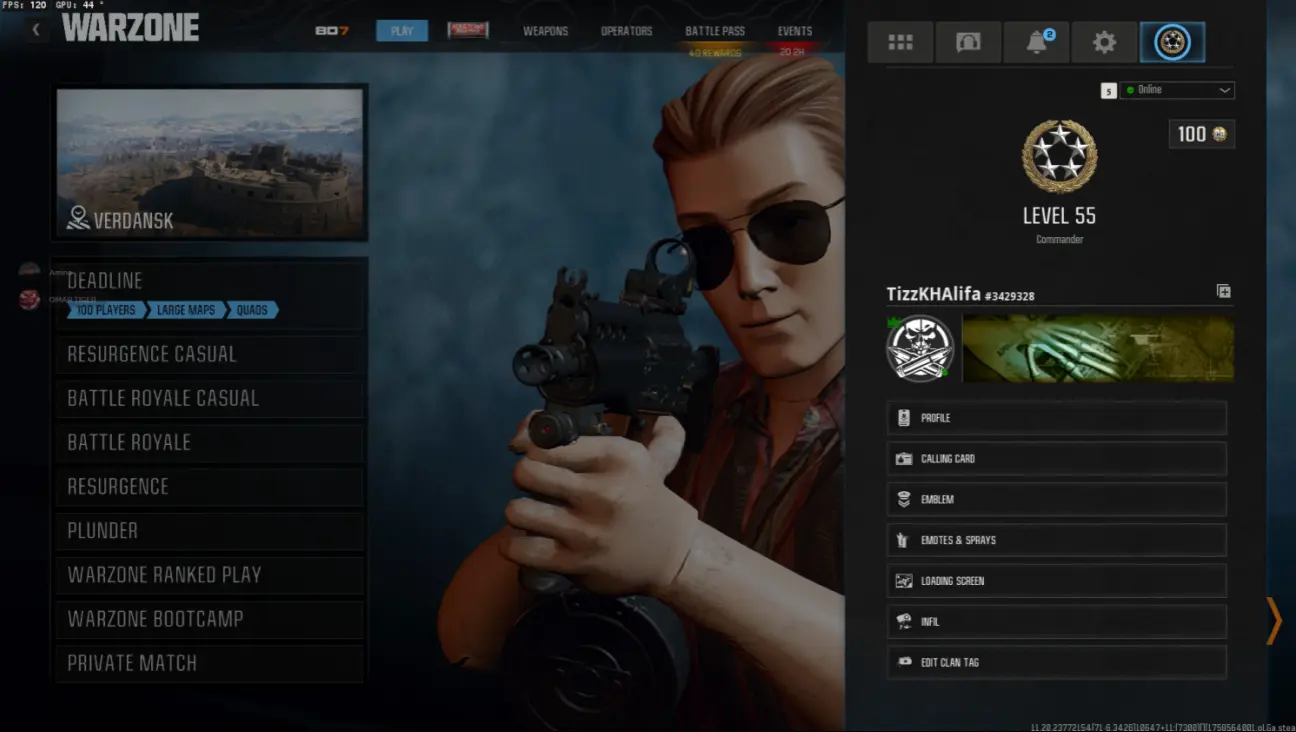This screenshot has width=1296, height=732.
Task: Open the notifications bell icon
Action: [x=1036, y=42]
